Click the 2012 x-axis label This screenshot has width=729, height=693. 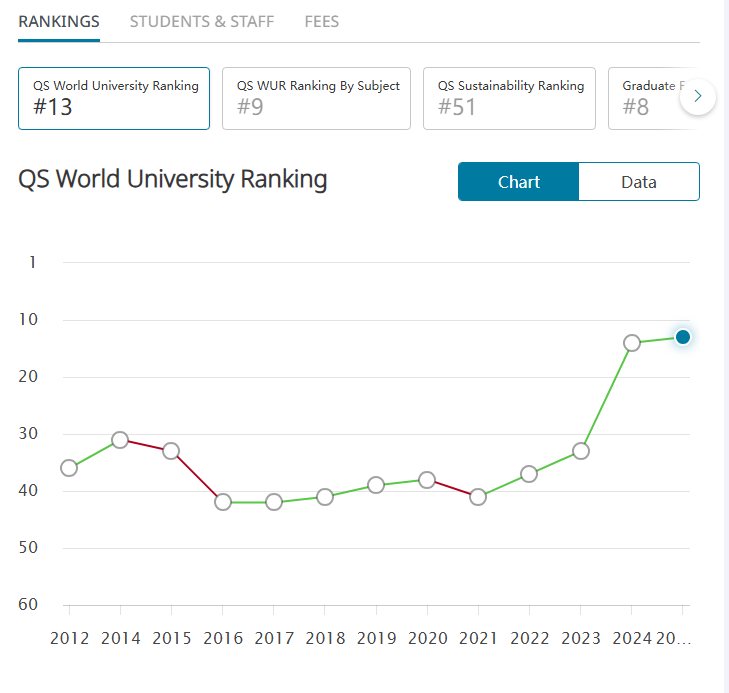(x=69, y=639)
